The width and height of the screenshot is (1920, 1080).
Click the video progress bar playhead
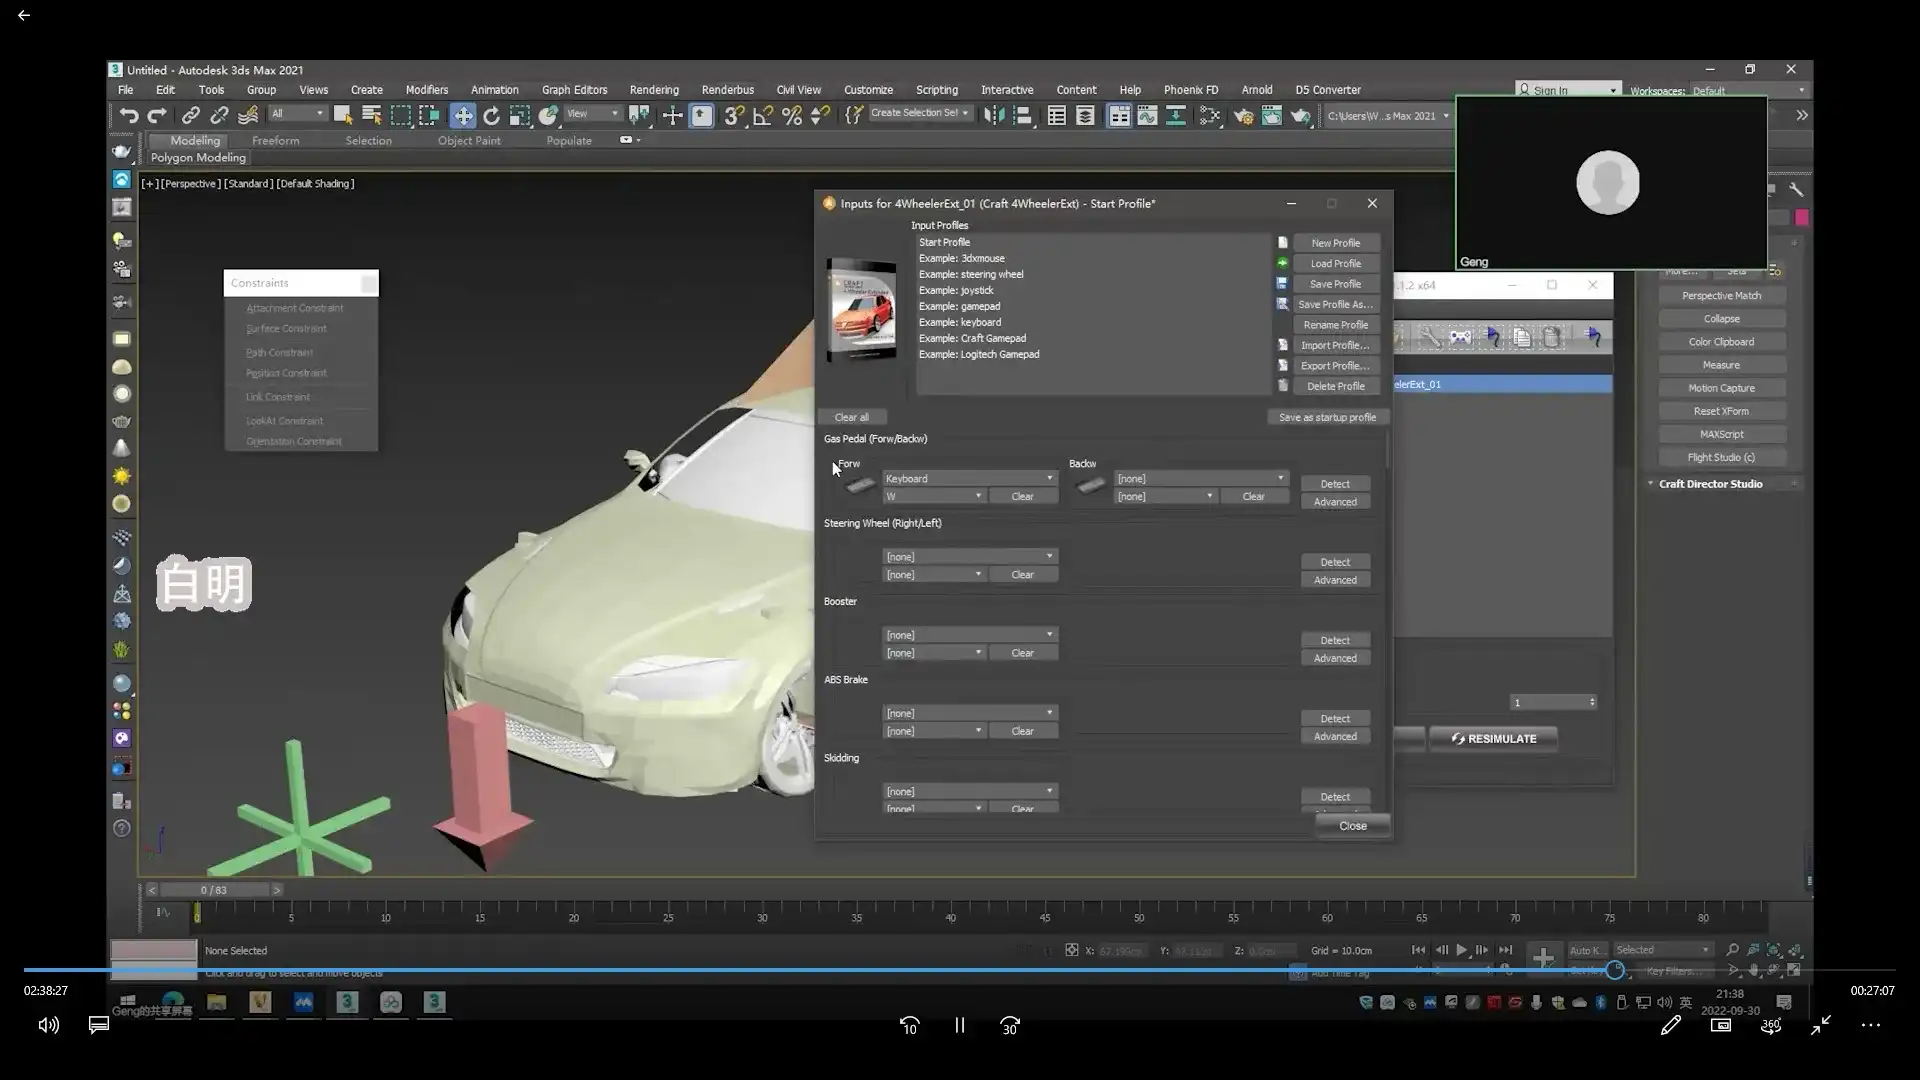click(x=1615, y=970)
